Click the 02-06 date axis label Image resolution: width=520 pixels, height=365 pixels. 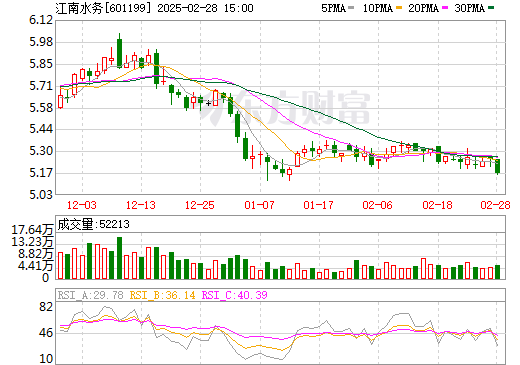[x=378, y=205]
